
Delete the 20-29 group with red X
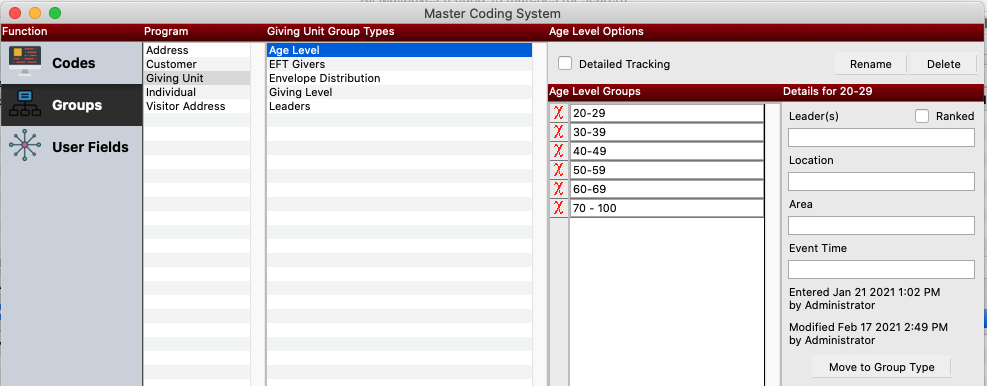558,113
